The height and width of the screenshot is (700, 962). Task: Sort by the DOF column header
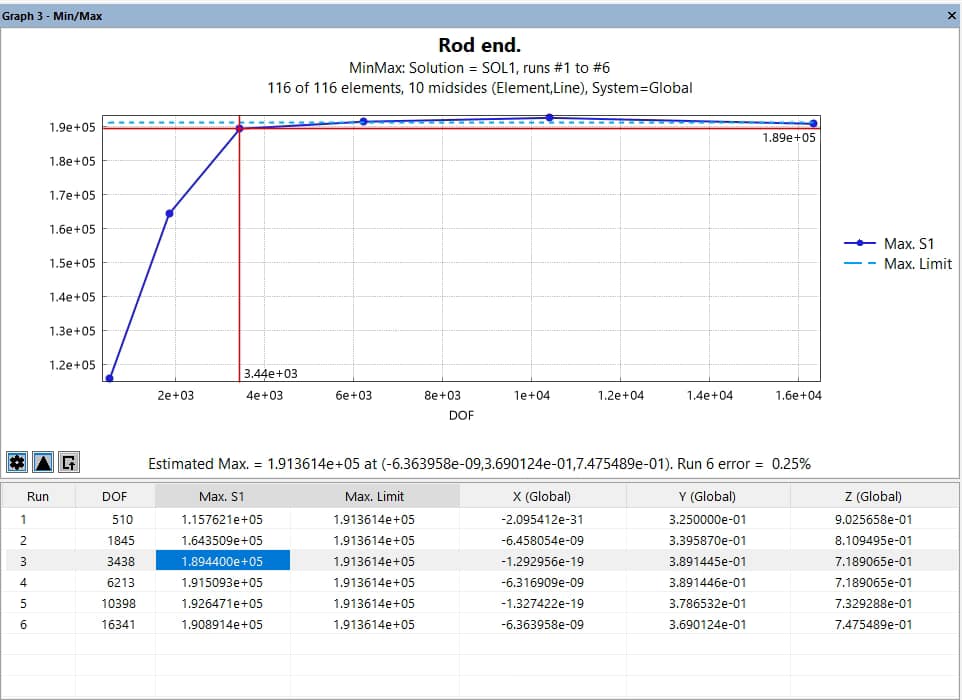(115, 496)
